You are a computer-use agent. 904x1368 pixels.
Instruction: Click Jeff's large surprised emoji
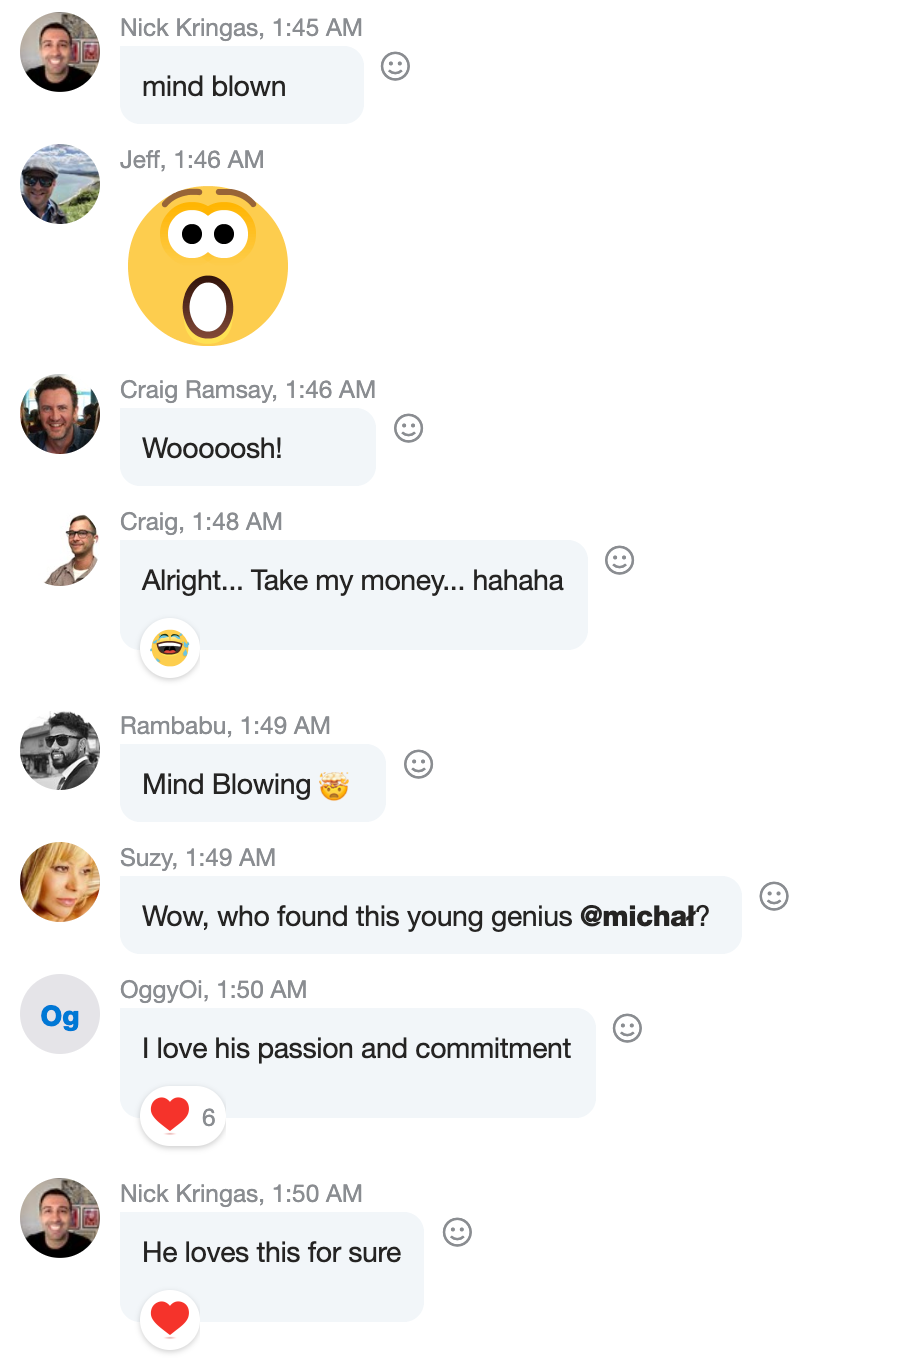pyautogui.click(x=208, y=267)
